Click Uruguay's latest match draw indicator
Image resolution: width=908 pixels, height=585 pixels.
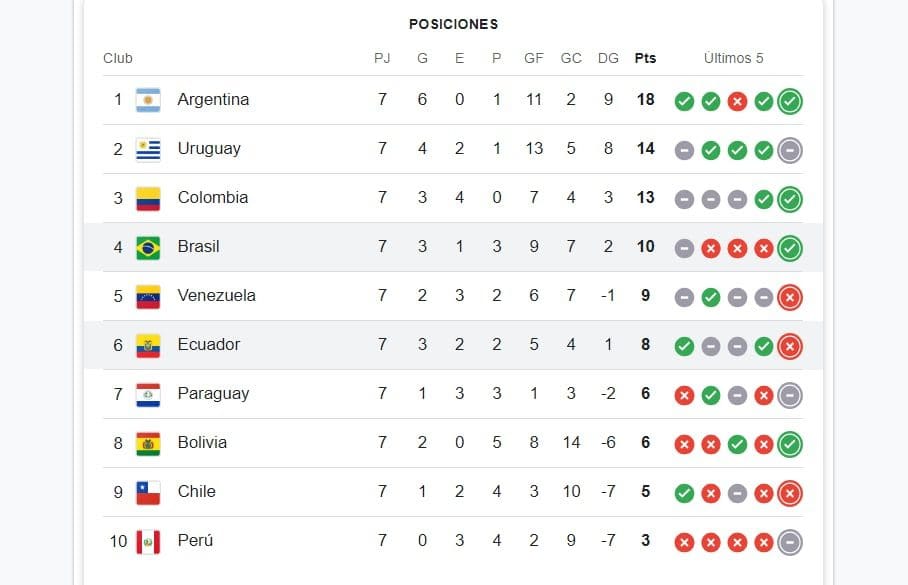pyautogui.click(x=790, y=150)
